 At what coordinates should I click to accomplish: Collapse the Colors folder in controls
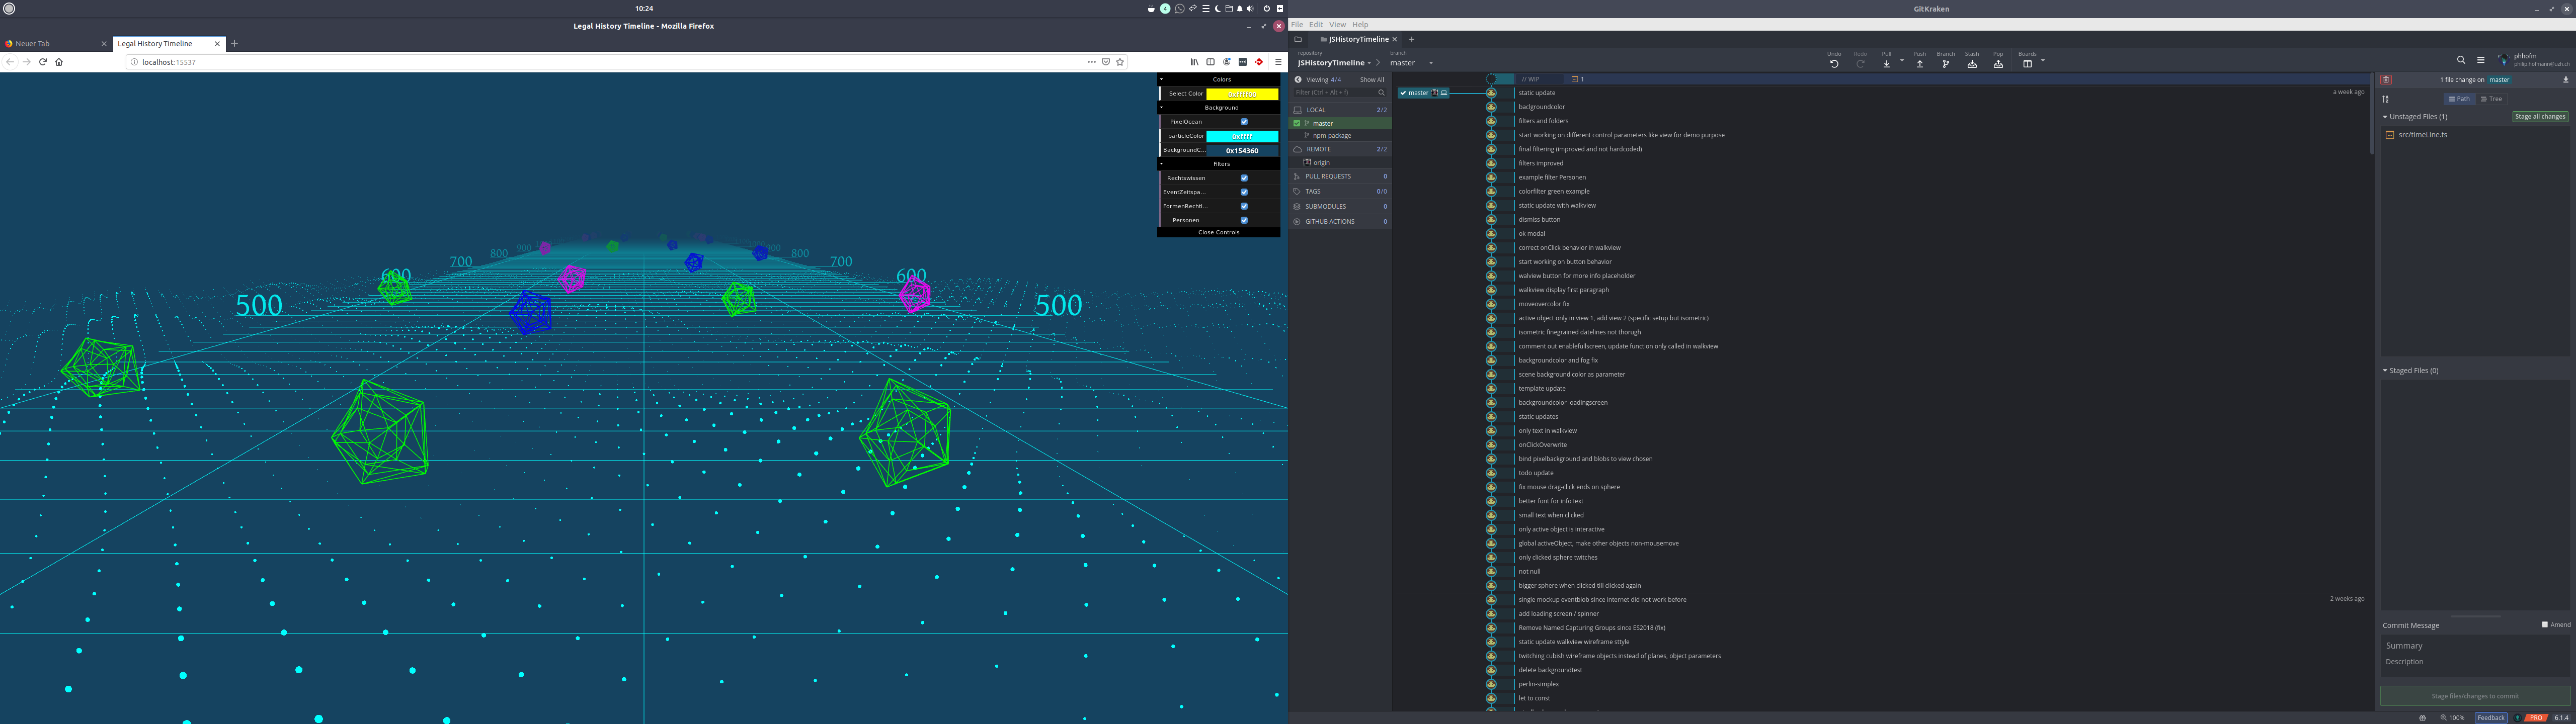pos(1219,79)
